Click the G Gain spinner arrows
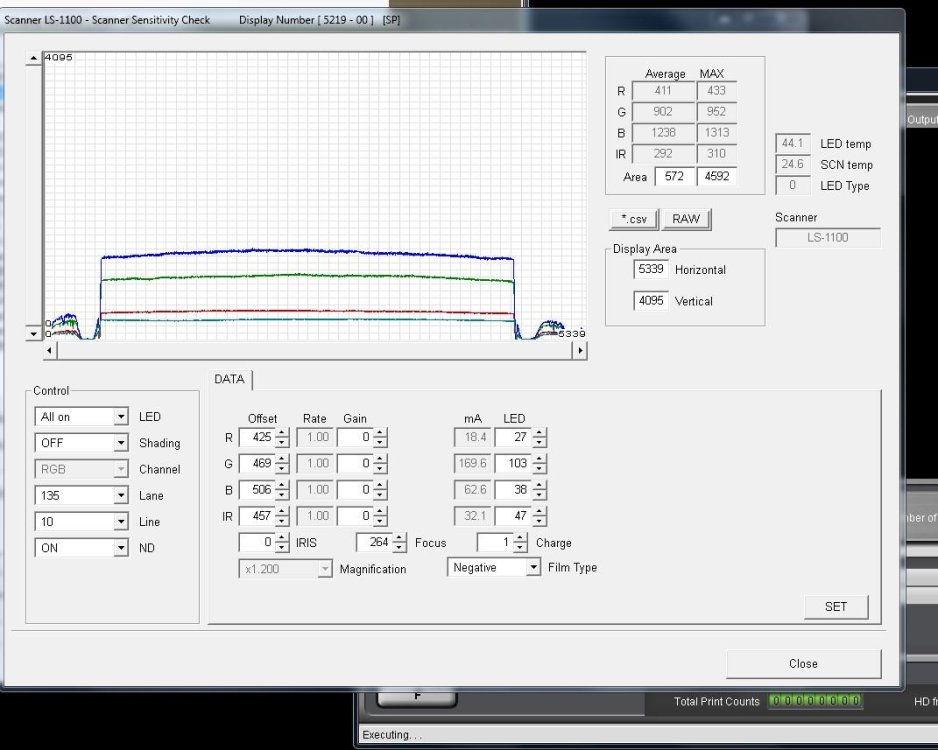 (x=380, y=464)
